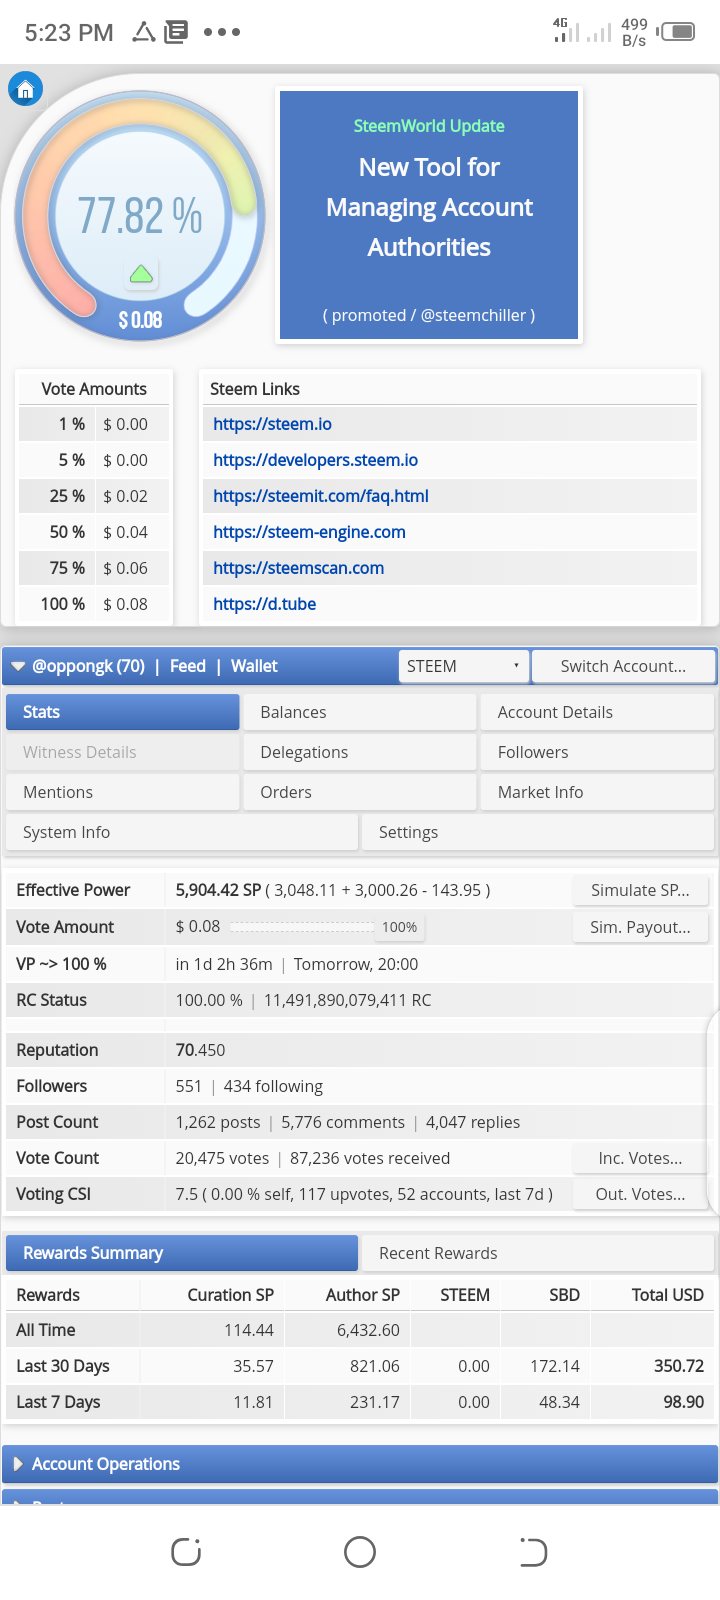Open the SteemWorld Update promoted banner

[x=429, y=214]
